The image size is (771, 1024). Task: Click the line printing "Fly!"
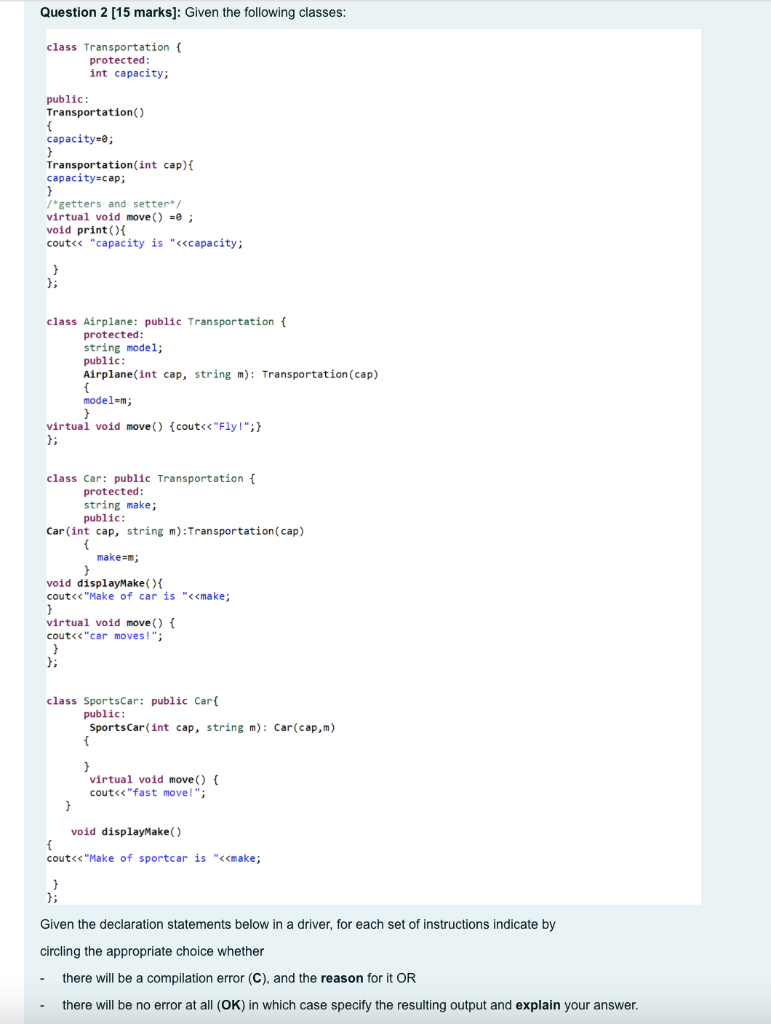154,426
